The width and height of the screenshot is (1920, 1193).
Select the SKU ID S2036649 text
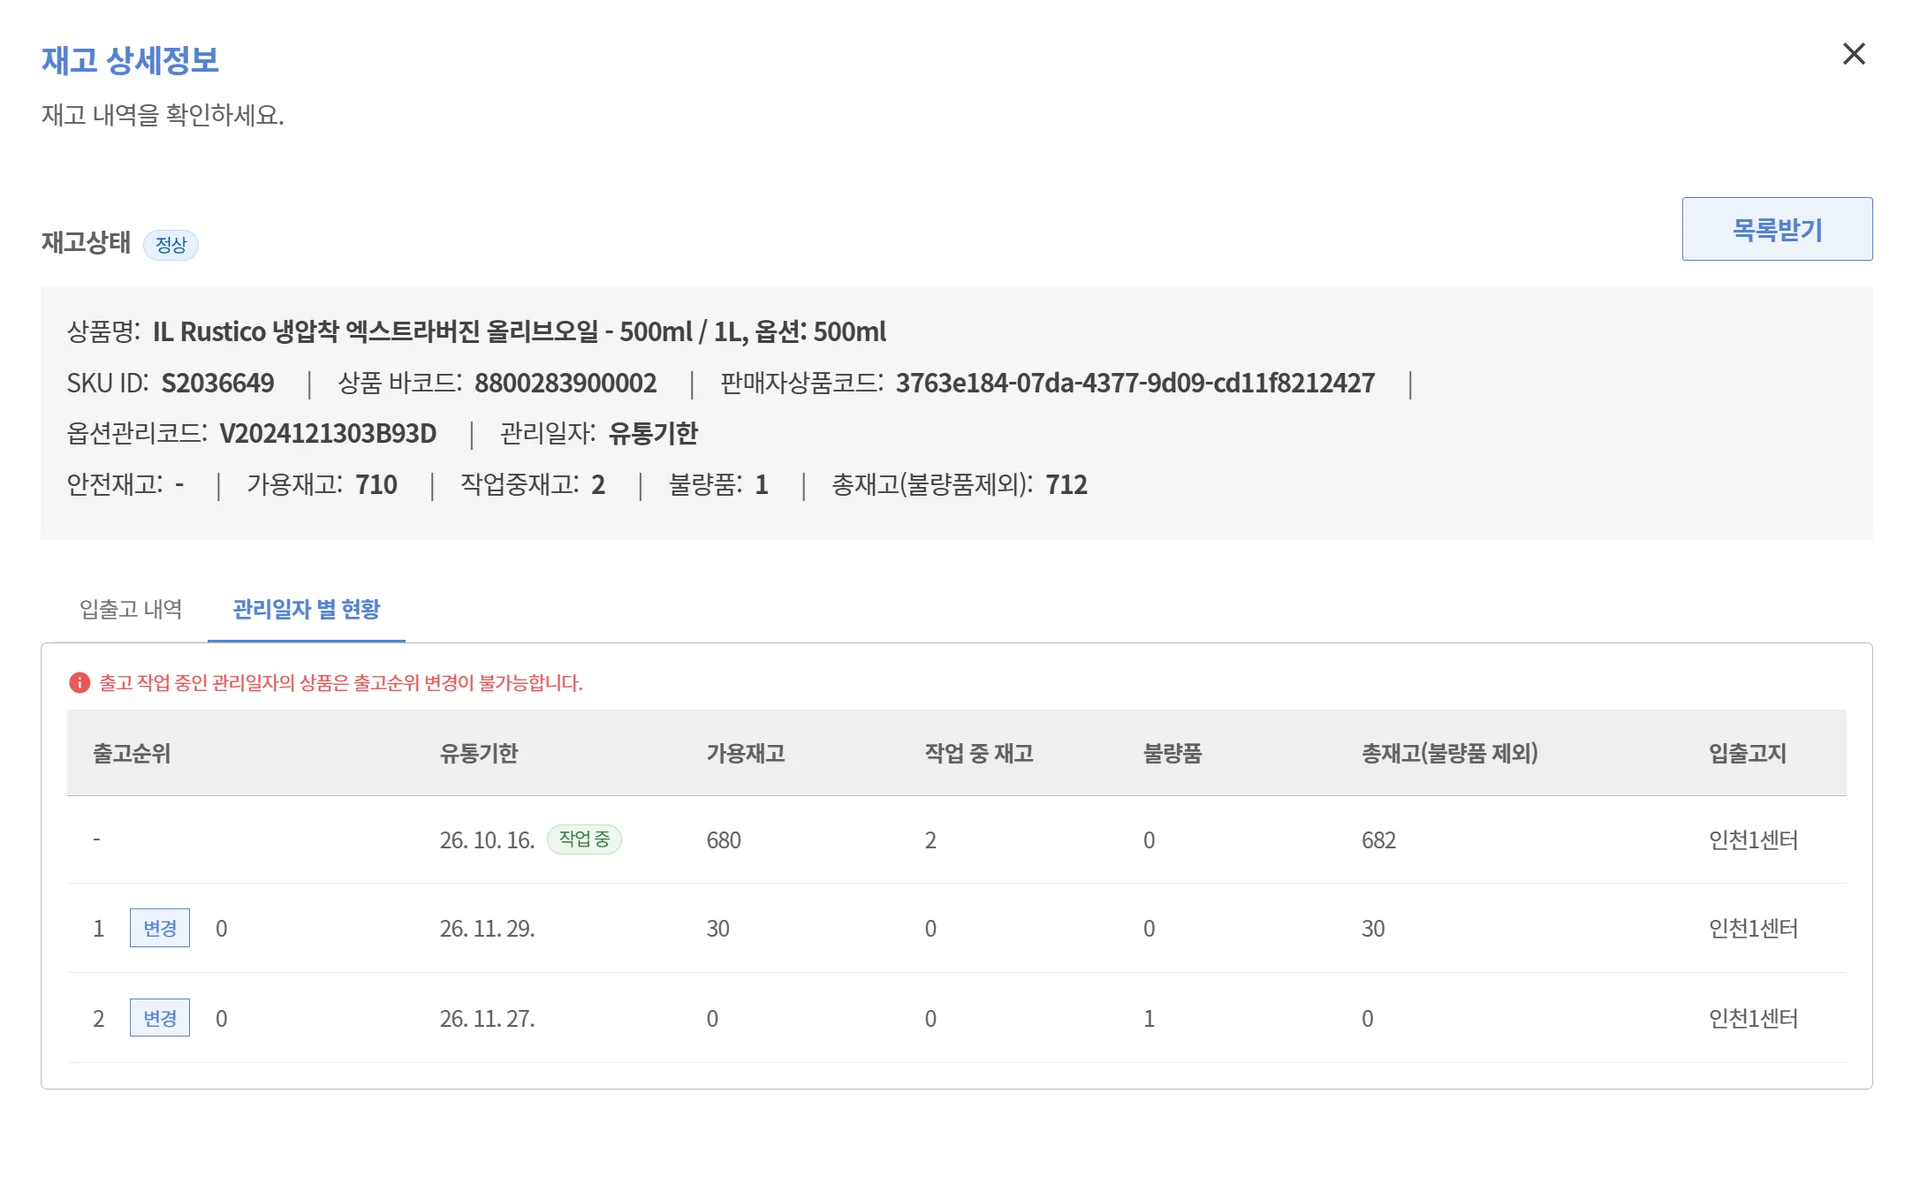click(x=218, y=383)
